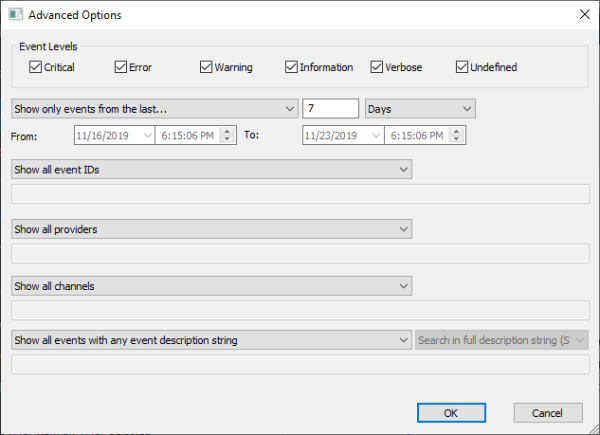
Task: Toggle the Undefined checkbox
Action: pos(462,68)
